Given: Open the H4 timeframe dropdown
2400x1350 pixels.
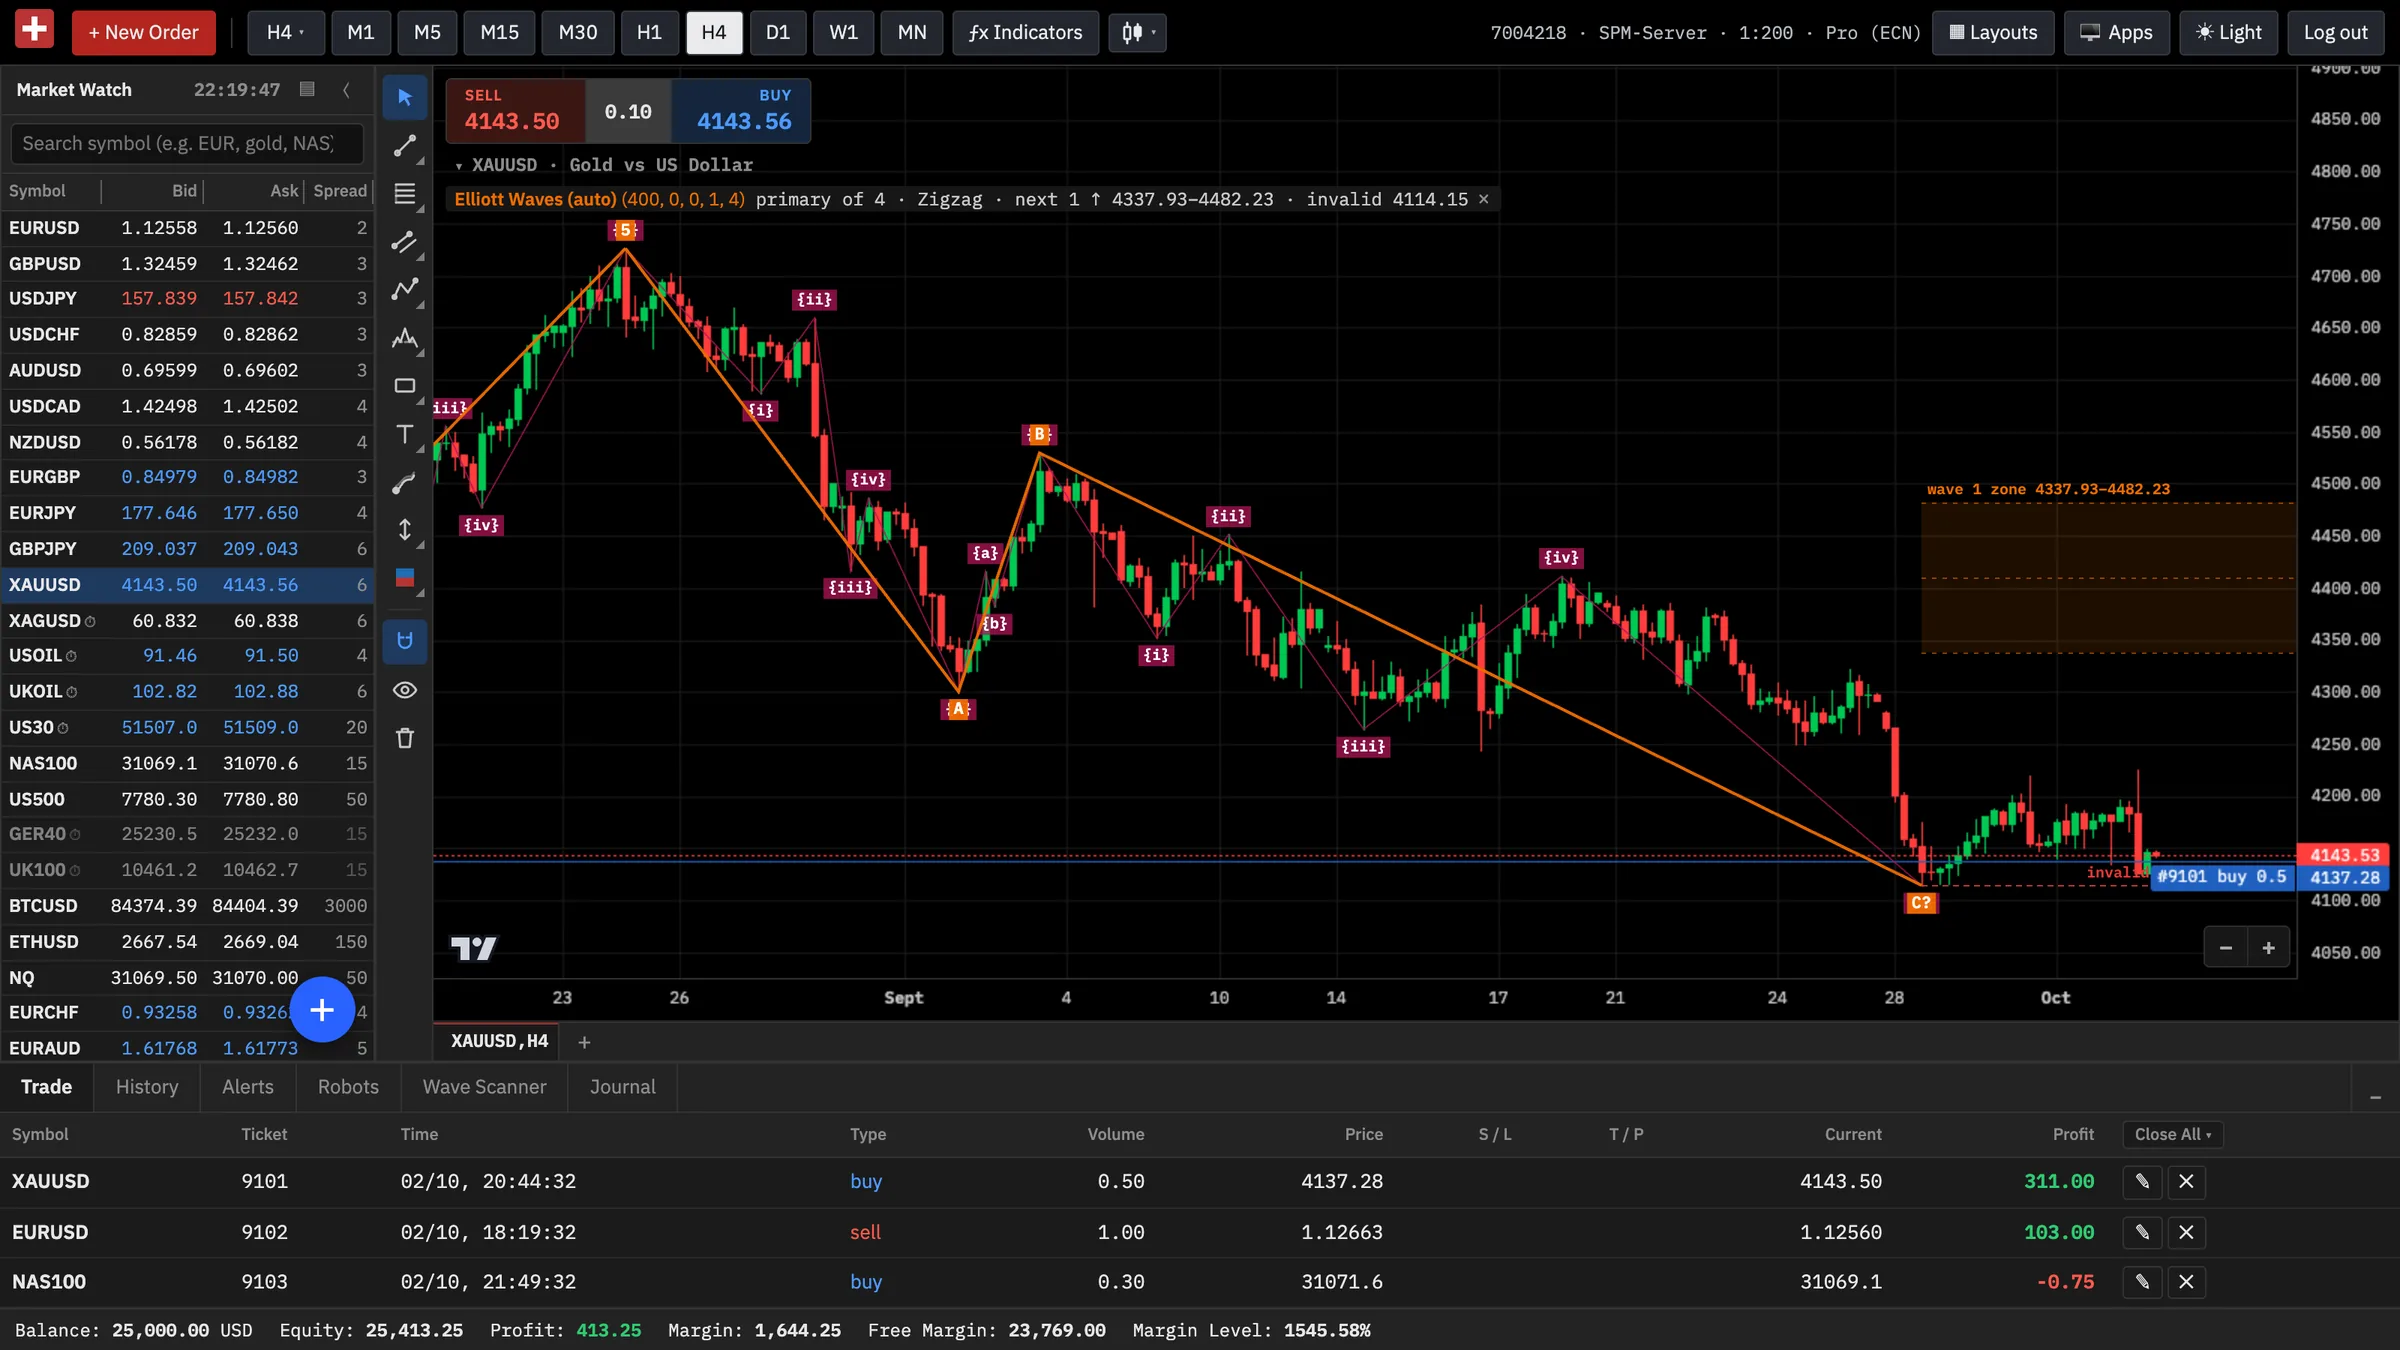Looking at the screenshot, I should tap(285, 32).
